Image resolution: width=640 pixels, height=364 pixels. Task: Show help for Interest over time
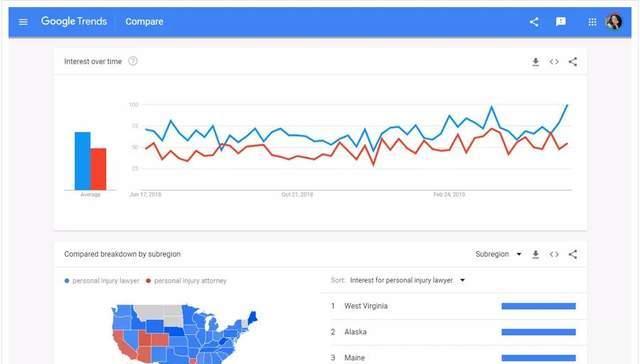pyautogui.click(x=133, y=61)
